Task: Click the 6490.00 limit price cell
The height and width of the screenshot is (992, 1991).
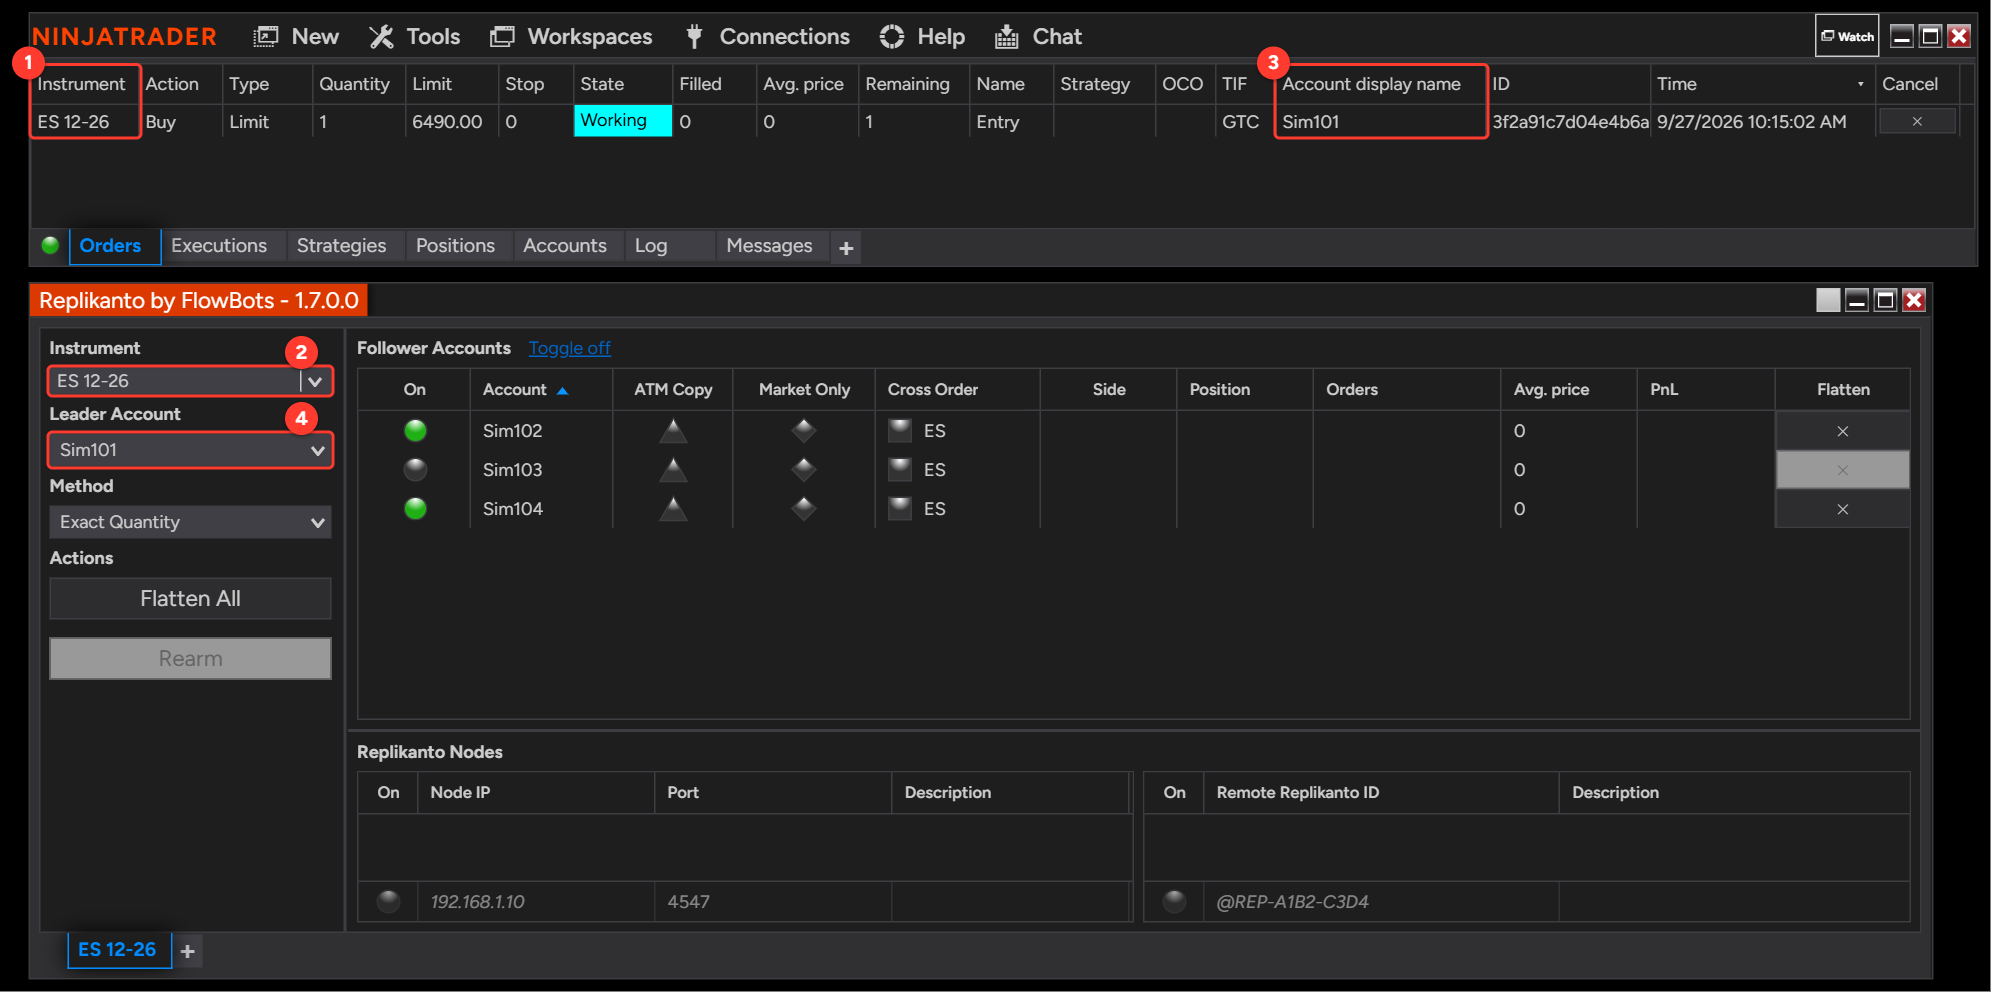Action: coord(451,122)
